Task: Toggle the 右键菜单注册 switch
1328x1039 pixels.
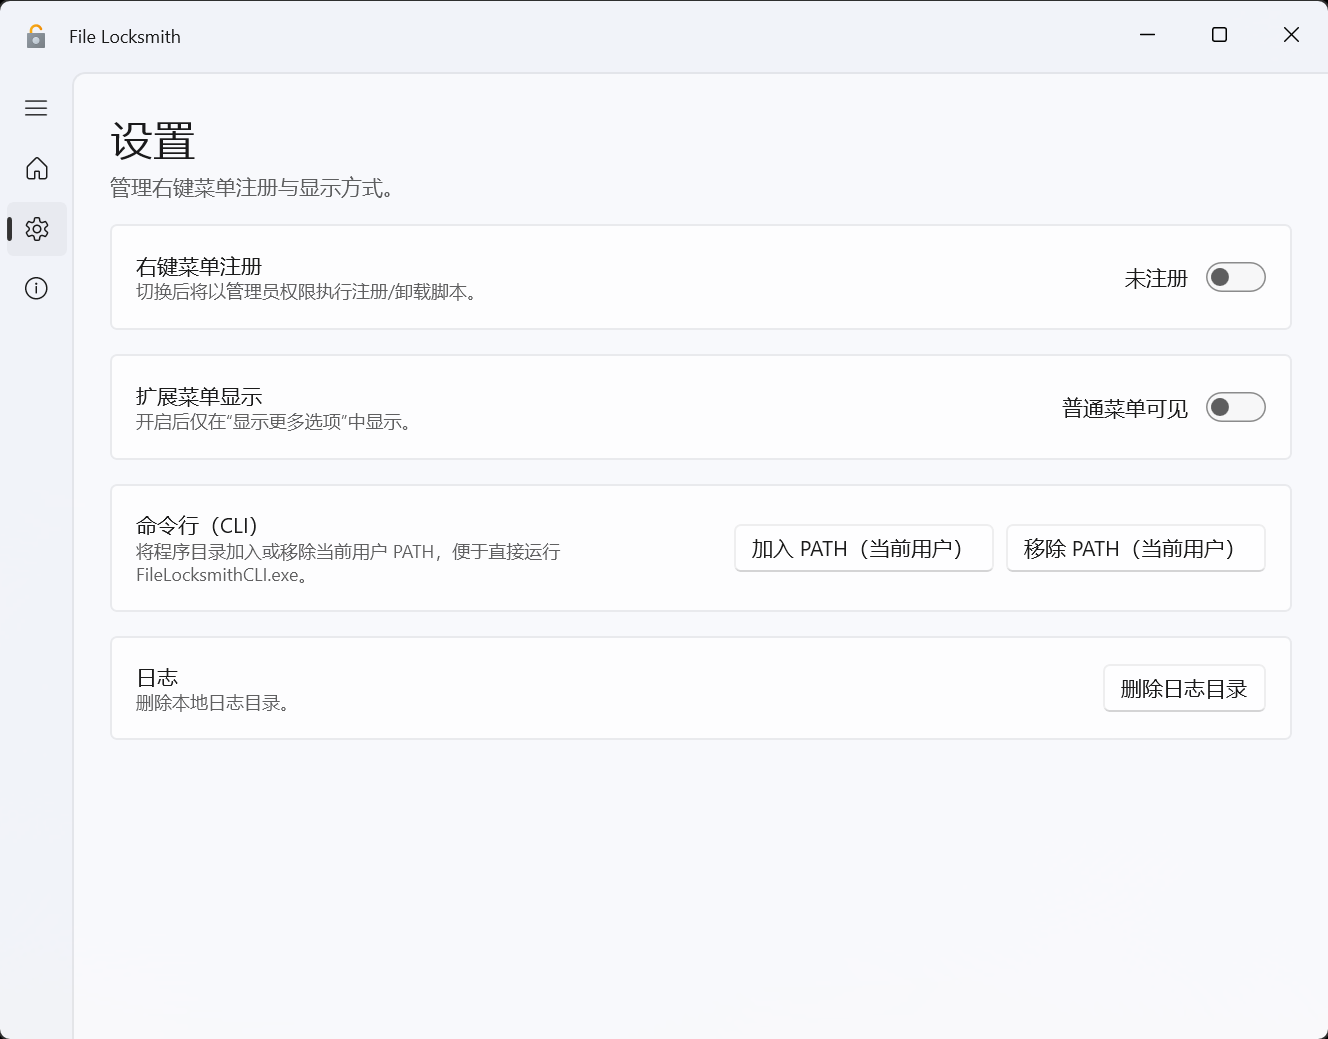Action: (1235, 277)
